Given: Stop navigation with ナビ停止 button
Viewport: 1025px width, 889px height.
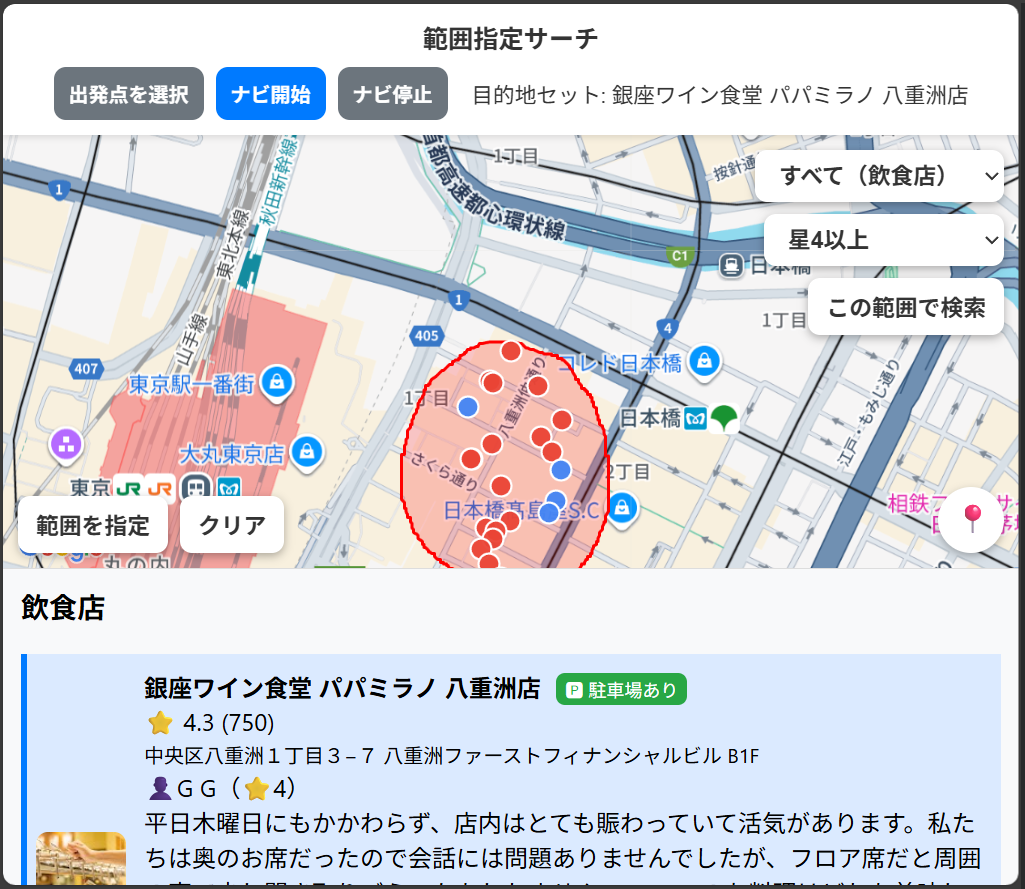Looking at the screenshot, I should [392, 94].
